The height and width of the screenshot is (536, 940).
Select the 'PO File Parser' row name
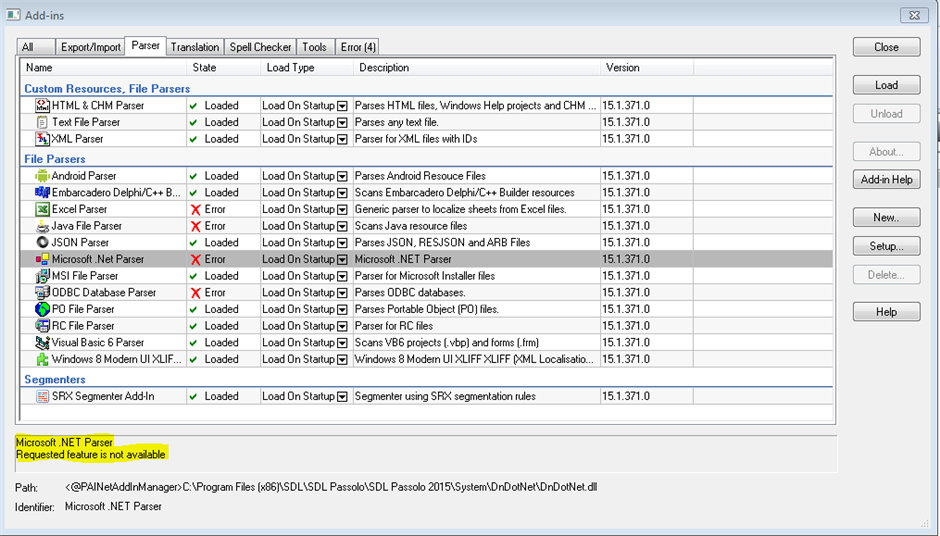(83, 309)
